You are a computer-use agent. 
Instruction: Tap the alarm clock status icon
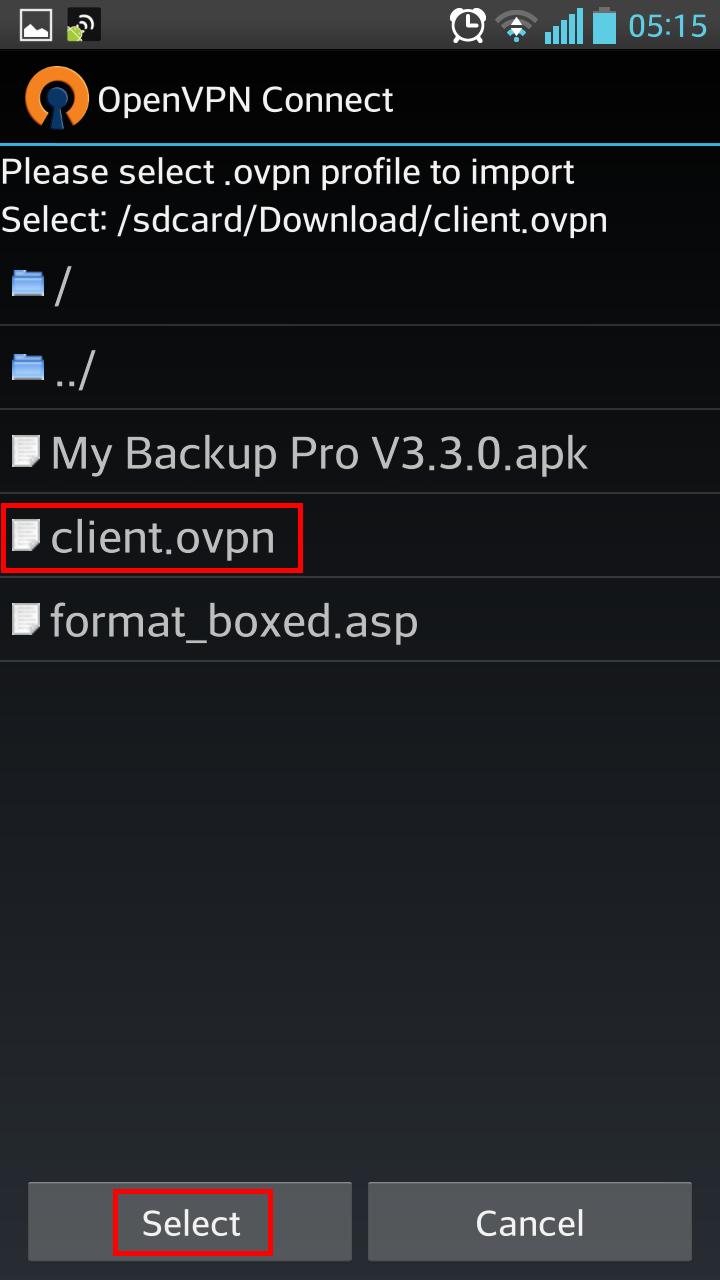(468, 25)
